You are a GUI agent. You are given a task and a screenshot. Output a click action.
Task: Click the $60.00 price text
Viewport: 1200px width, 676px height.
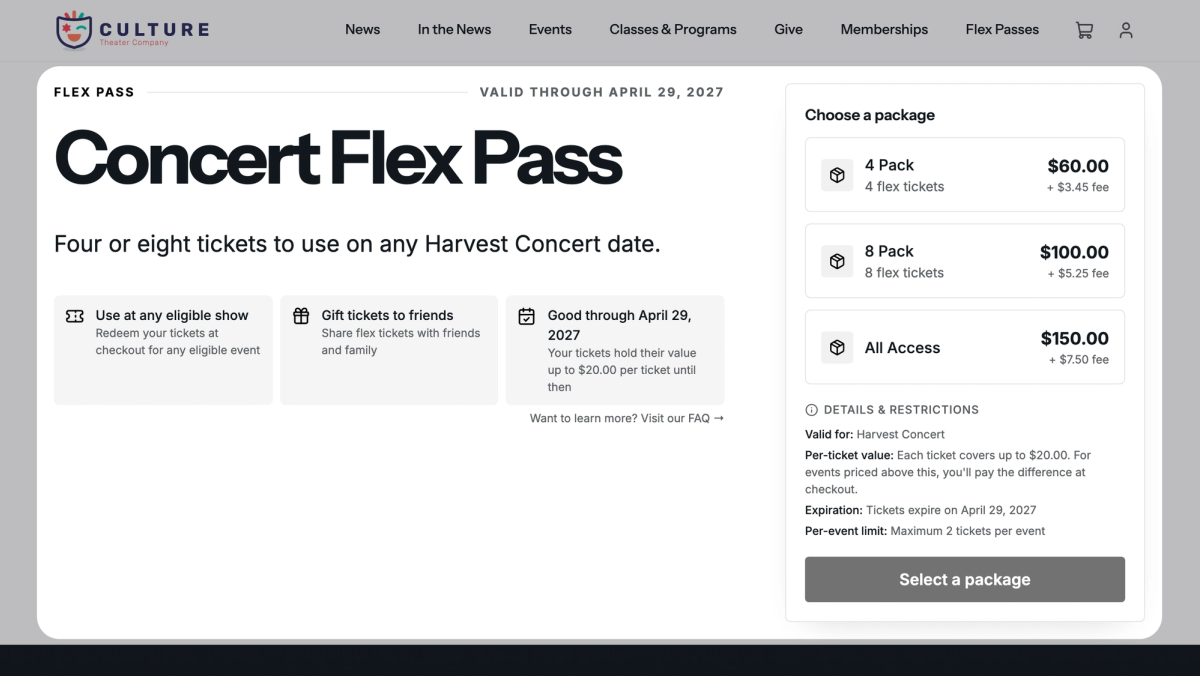[x=1078, y=166]
